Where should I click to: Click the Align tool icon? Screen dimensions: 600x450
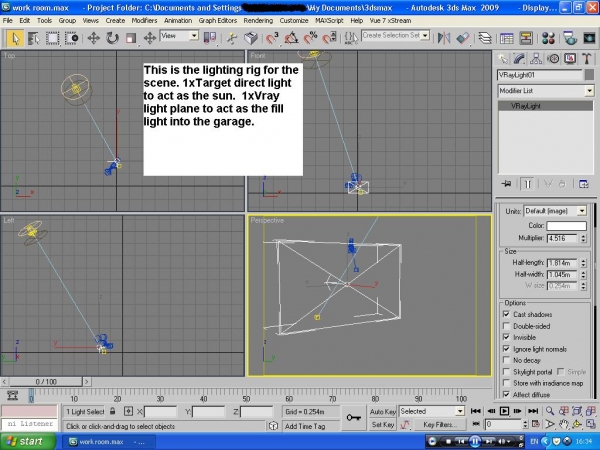coord(463,38)
